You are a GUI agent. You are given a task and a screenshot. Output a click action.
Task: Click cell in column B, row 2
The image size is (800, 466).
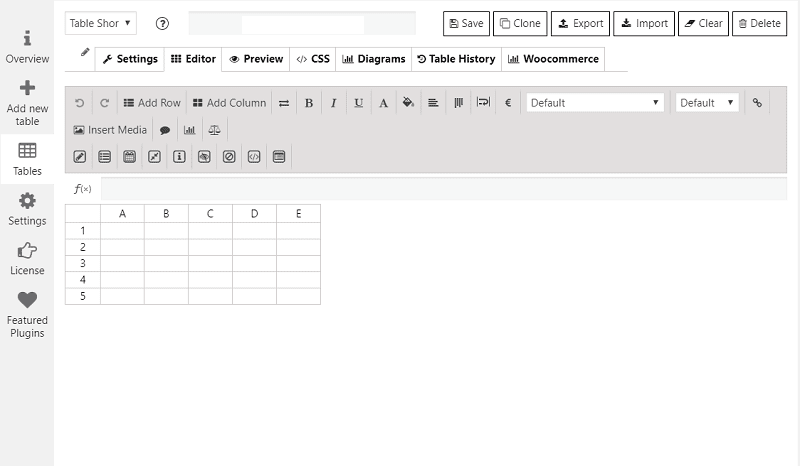coord(166,247)
